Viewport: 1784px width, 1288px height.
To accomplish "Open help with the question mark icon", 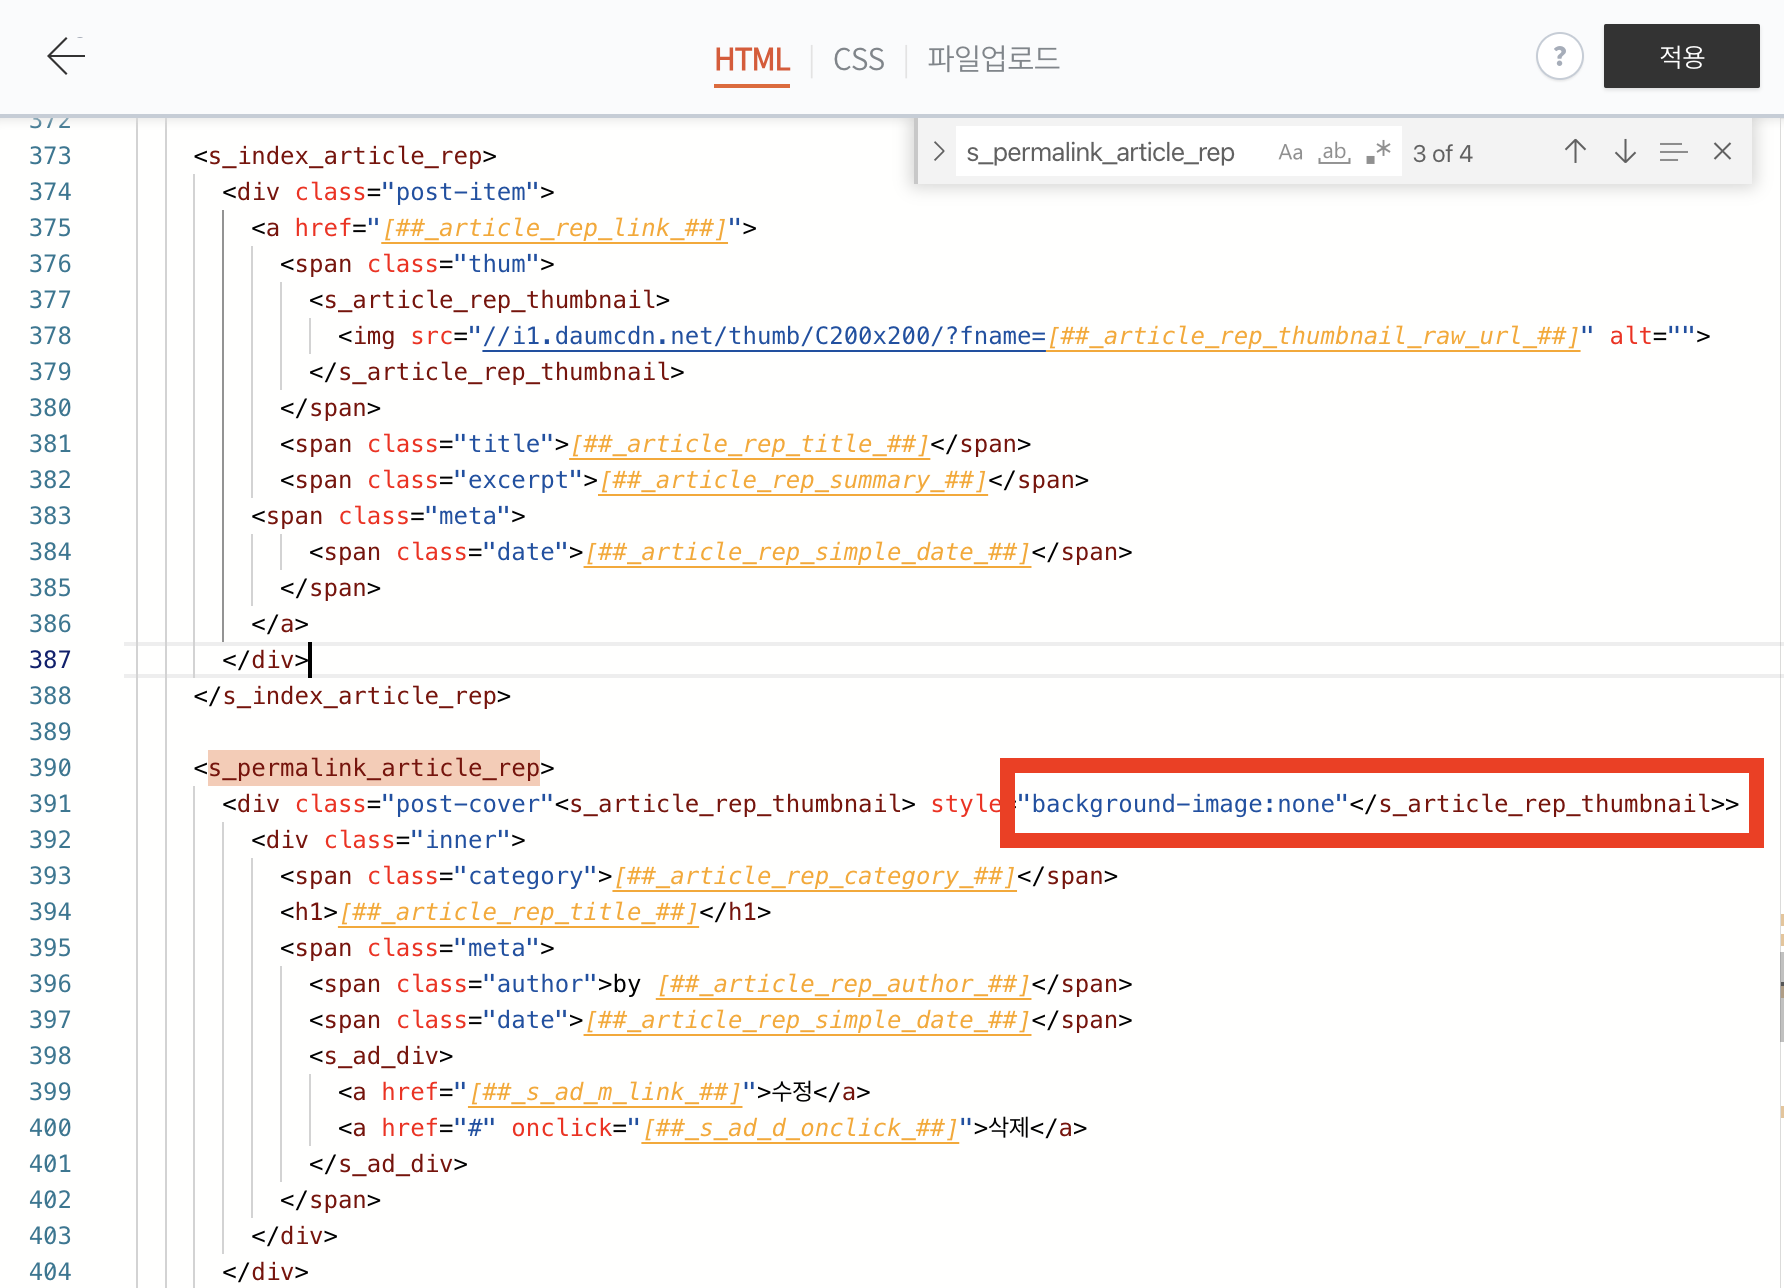I will [x=1559, y=57].
